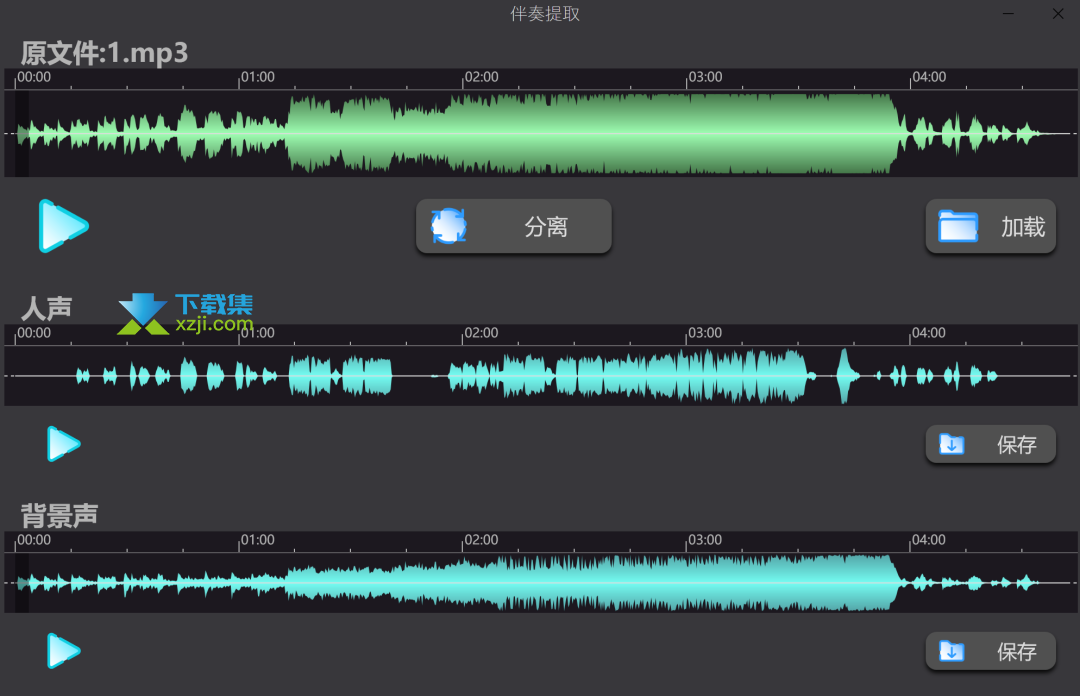Select the 04:00 marker on the 背景声 timeline

928,540
